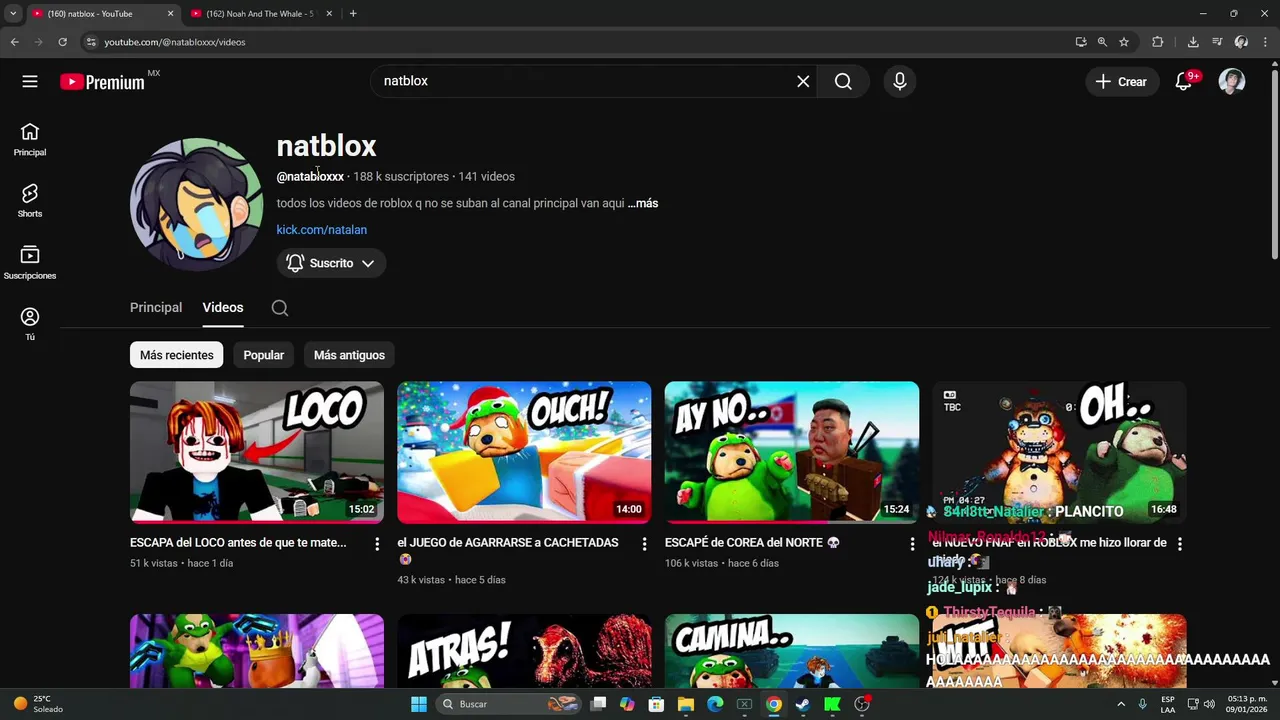Go back in browser history

14,42
